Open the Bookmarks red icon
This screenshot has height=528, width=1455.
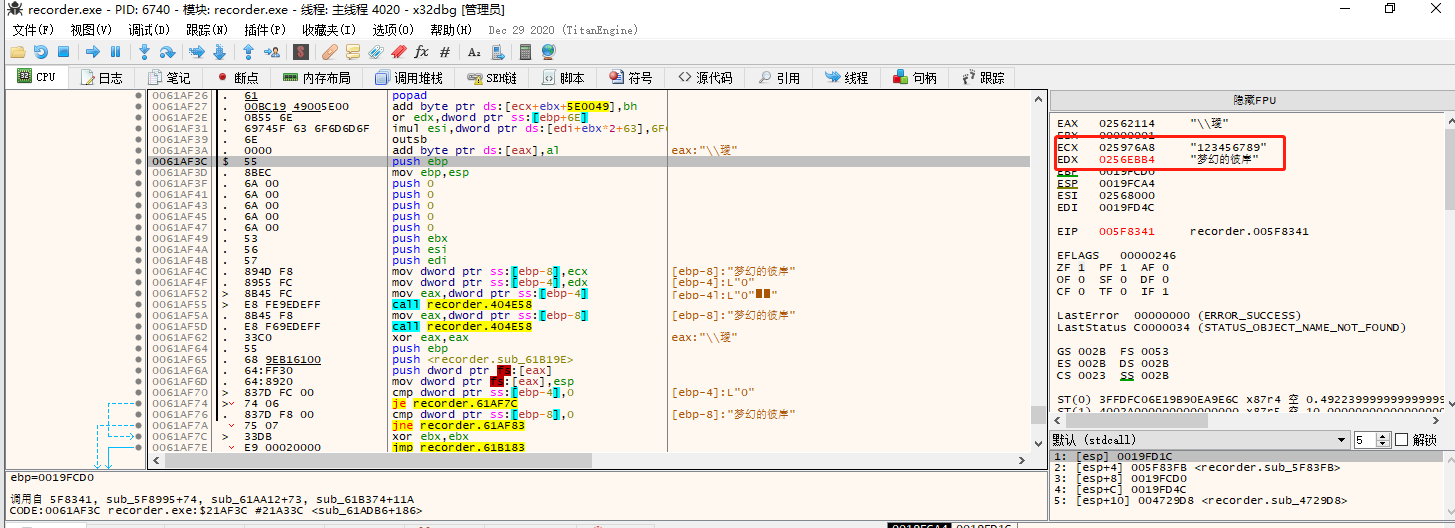tap(399, 52)
